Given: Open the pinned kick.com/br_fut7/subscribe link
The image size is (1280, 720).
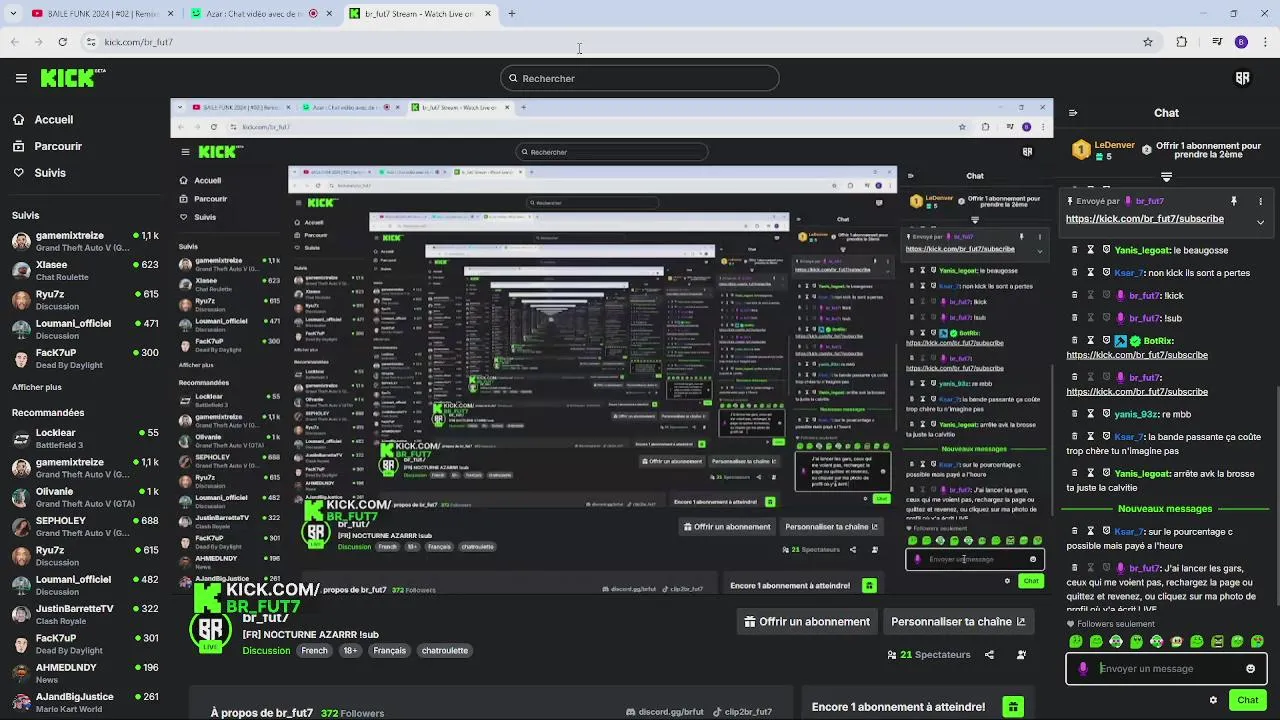Looking at the screenshot, I should [x=1144, y=219].
